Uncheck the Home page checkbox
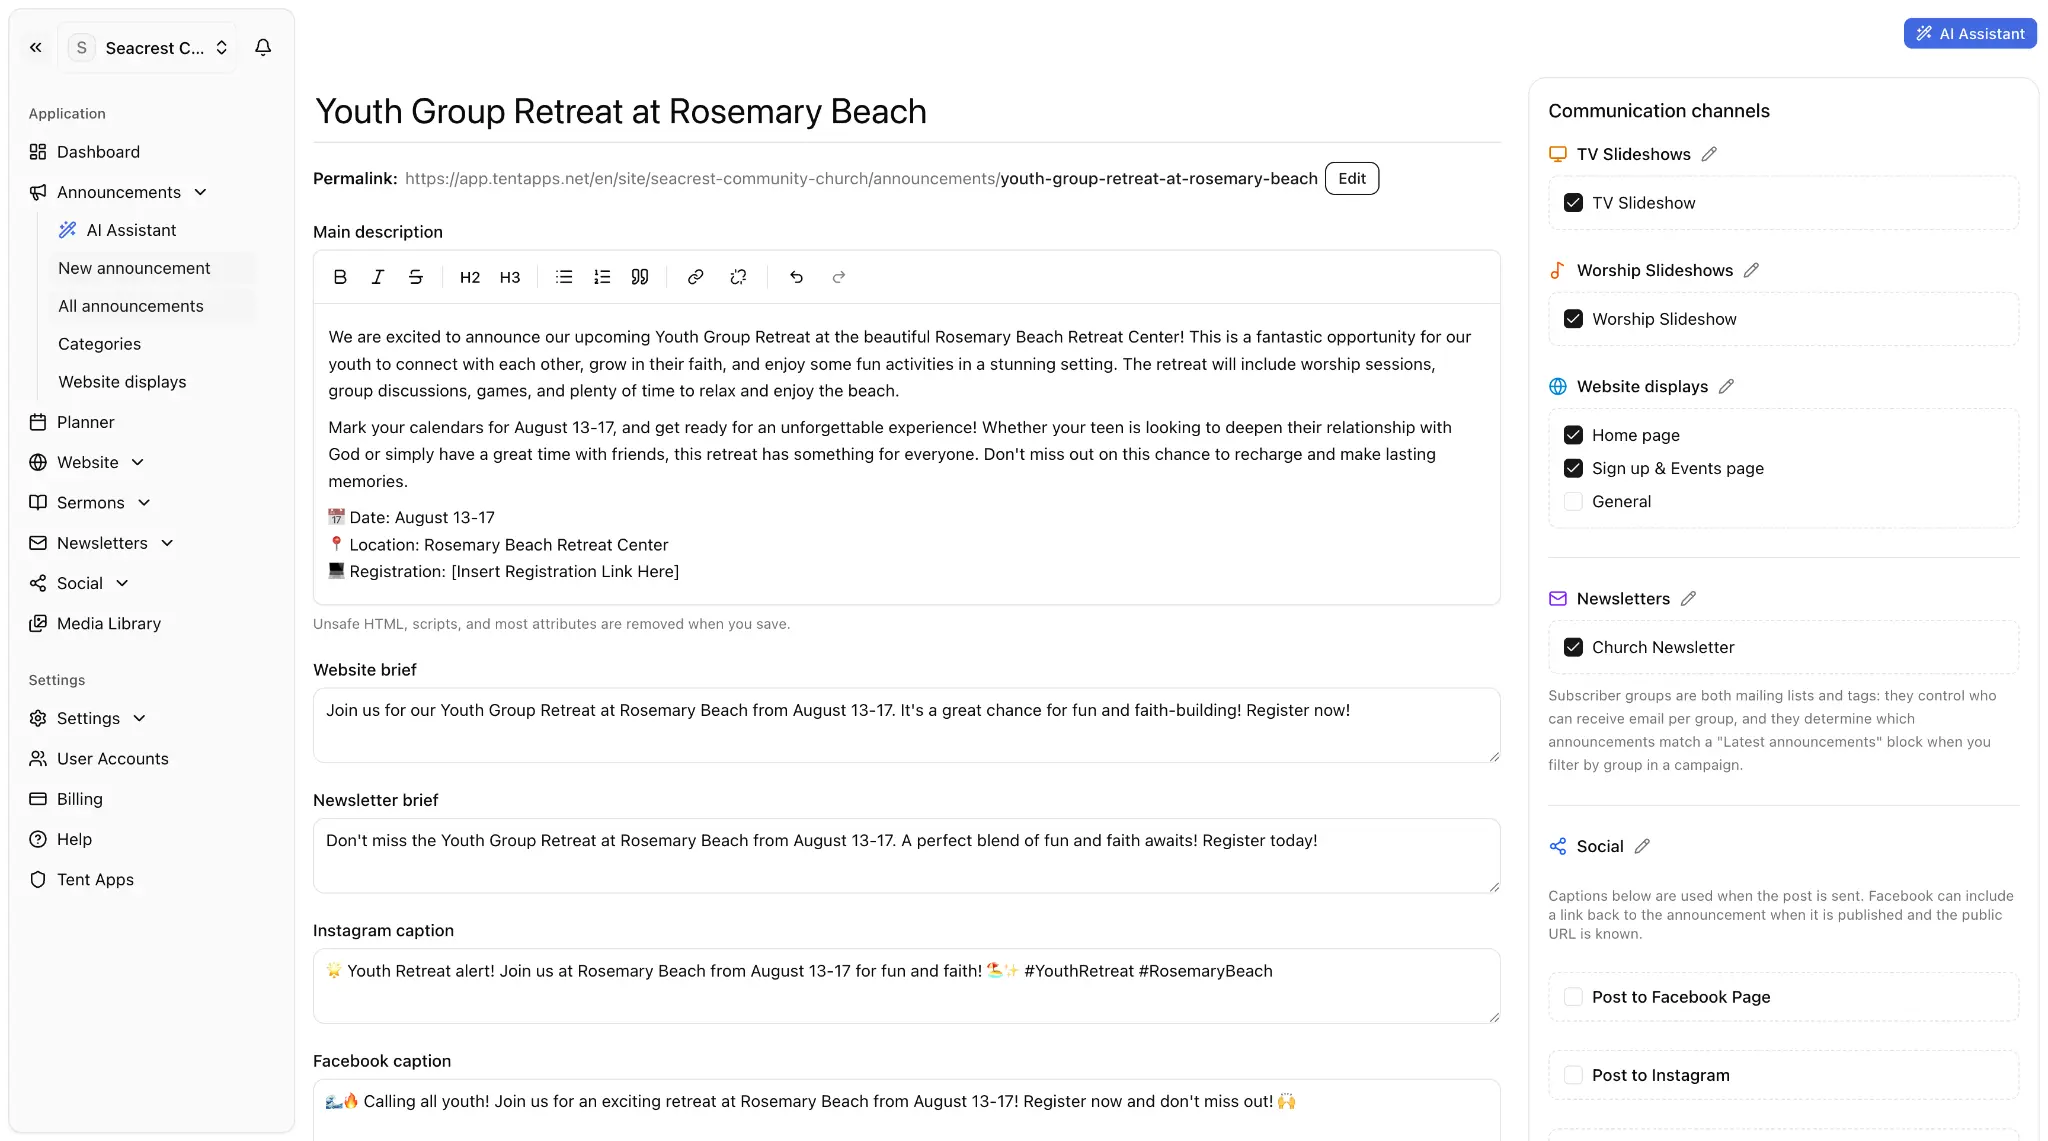The width and height of the screenshot is (2048, 1141). [x=1573, y=435]
